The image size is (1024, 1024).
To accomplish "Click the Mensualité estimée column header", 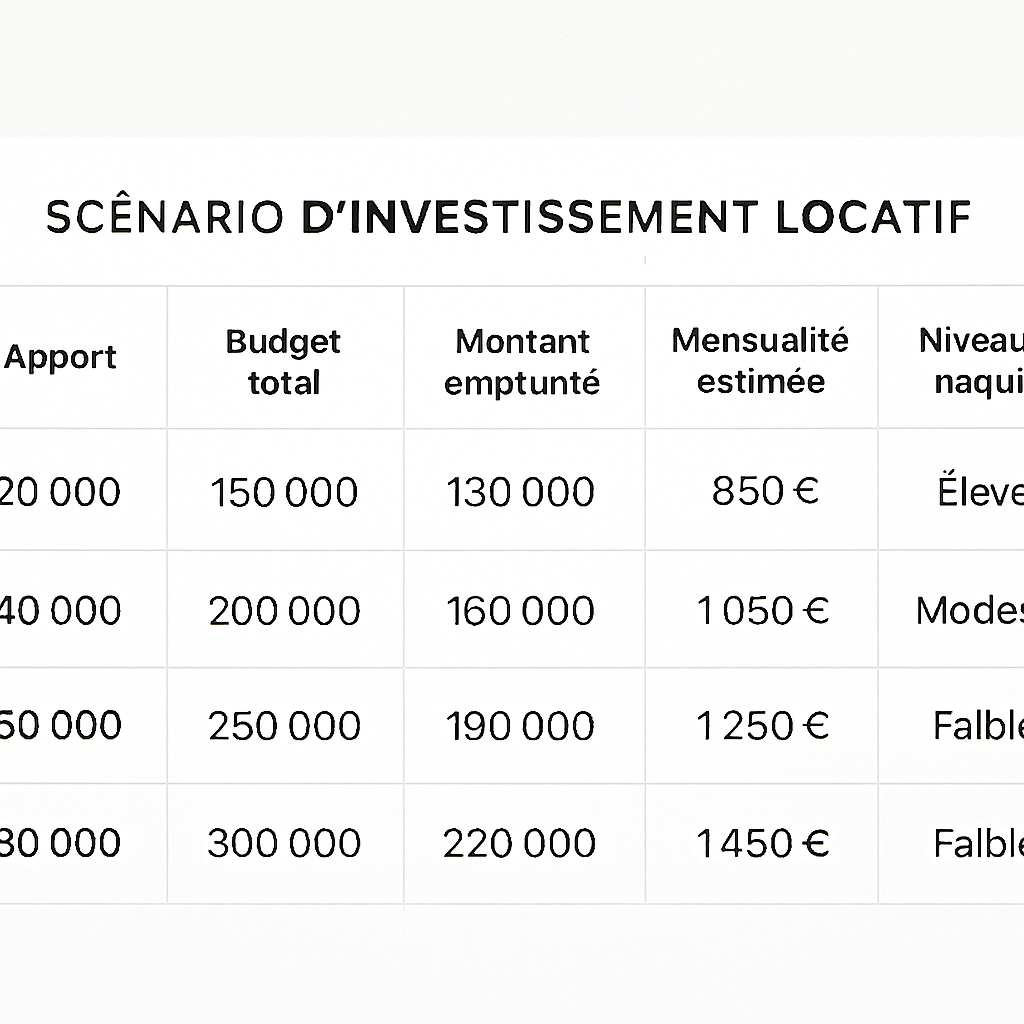I will (x=760, y=360).
